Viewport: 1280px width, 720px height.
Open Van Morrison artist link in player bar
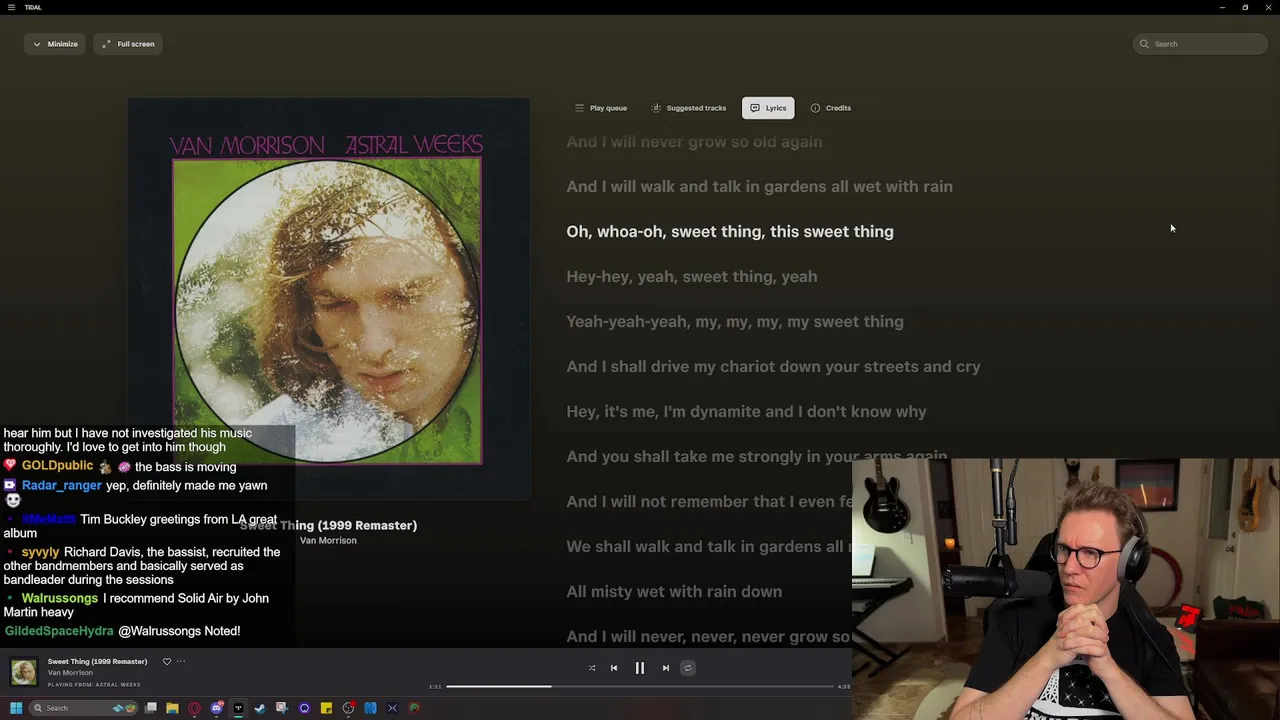[x=70, y=672]
